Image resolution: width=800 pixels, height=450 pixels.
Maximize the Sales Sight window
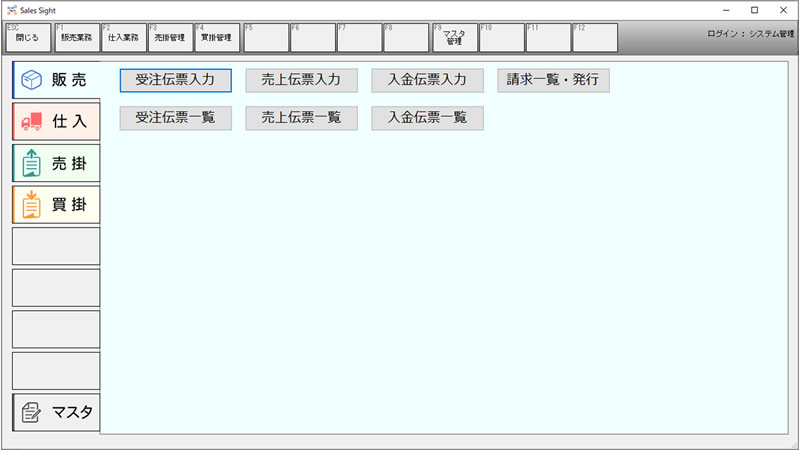755,9
